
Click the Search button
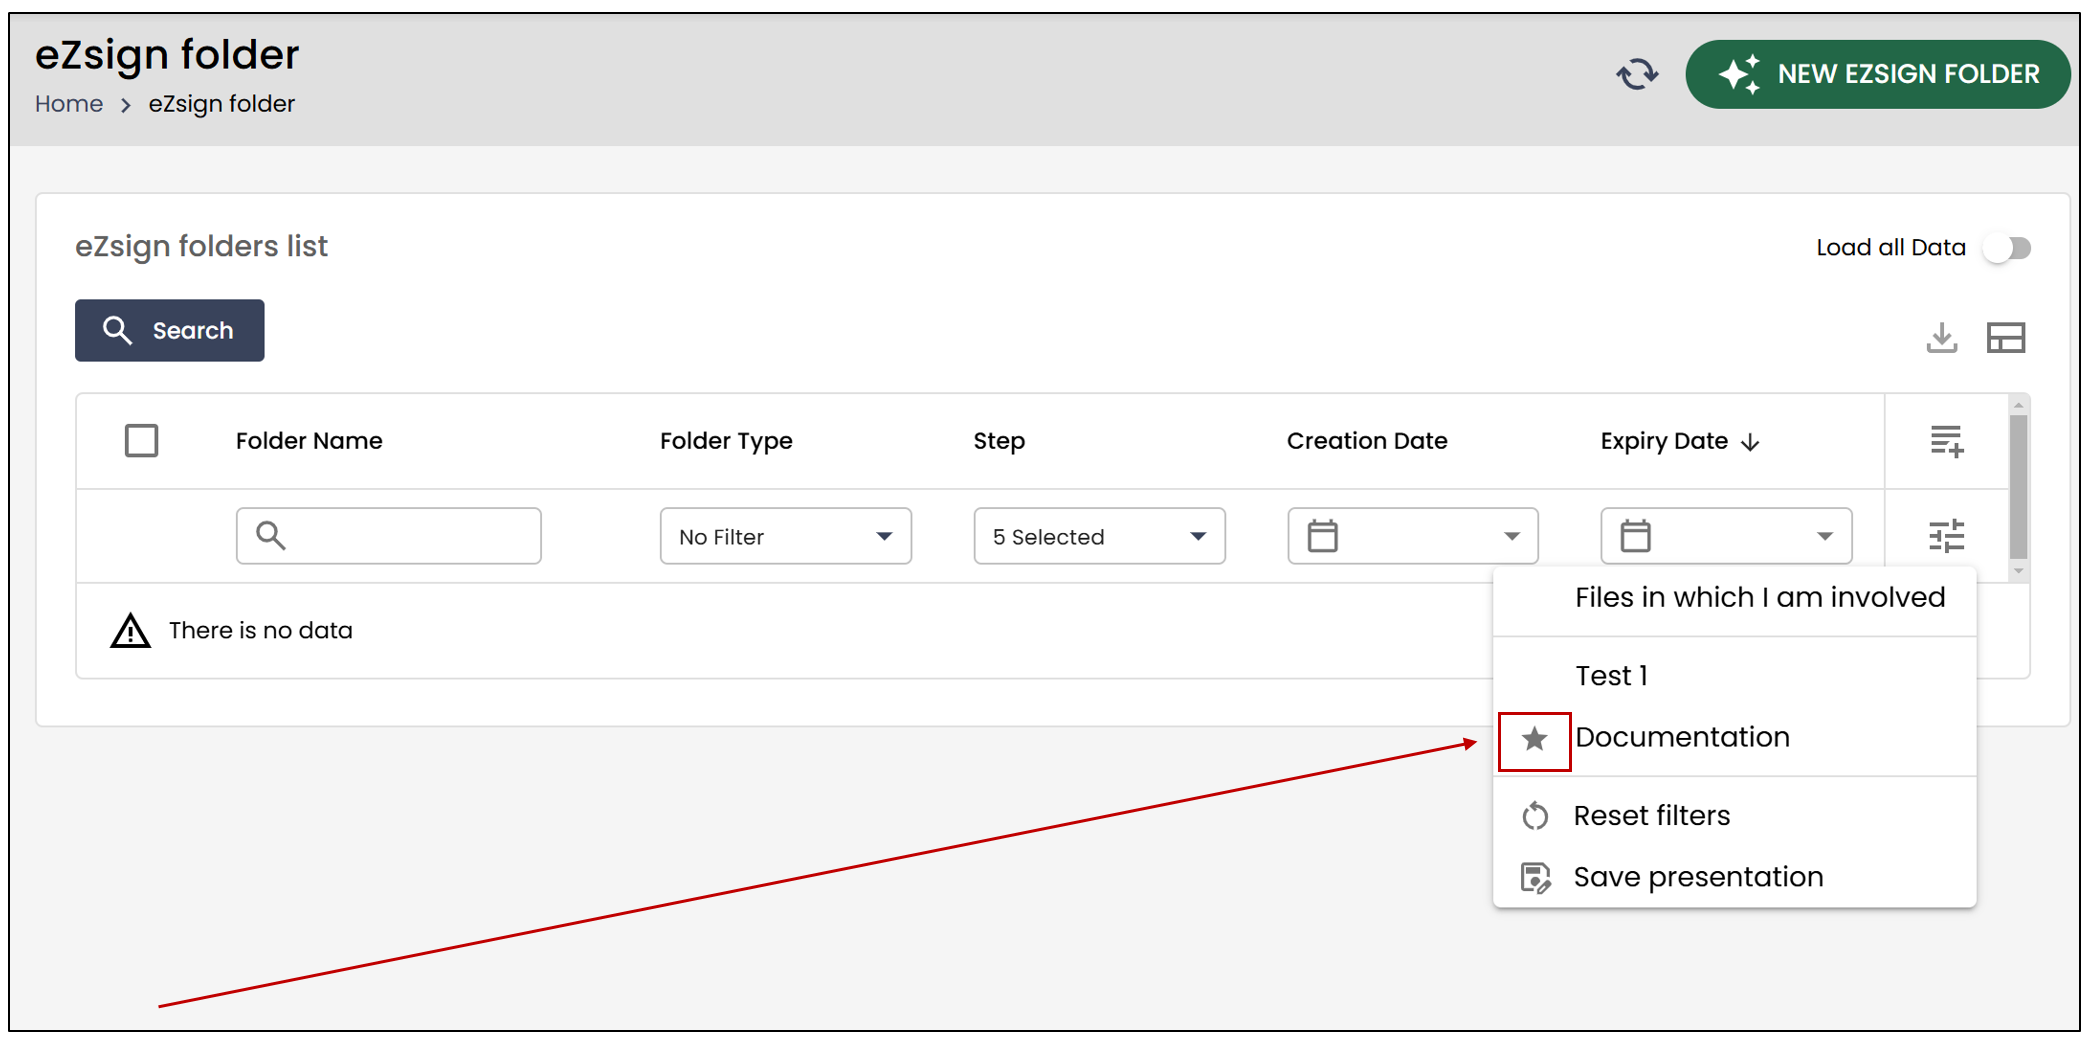[x=169, y=330]
